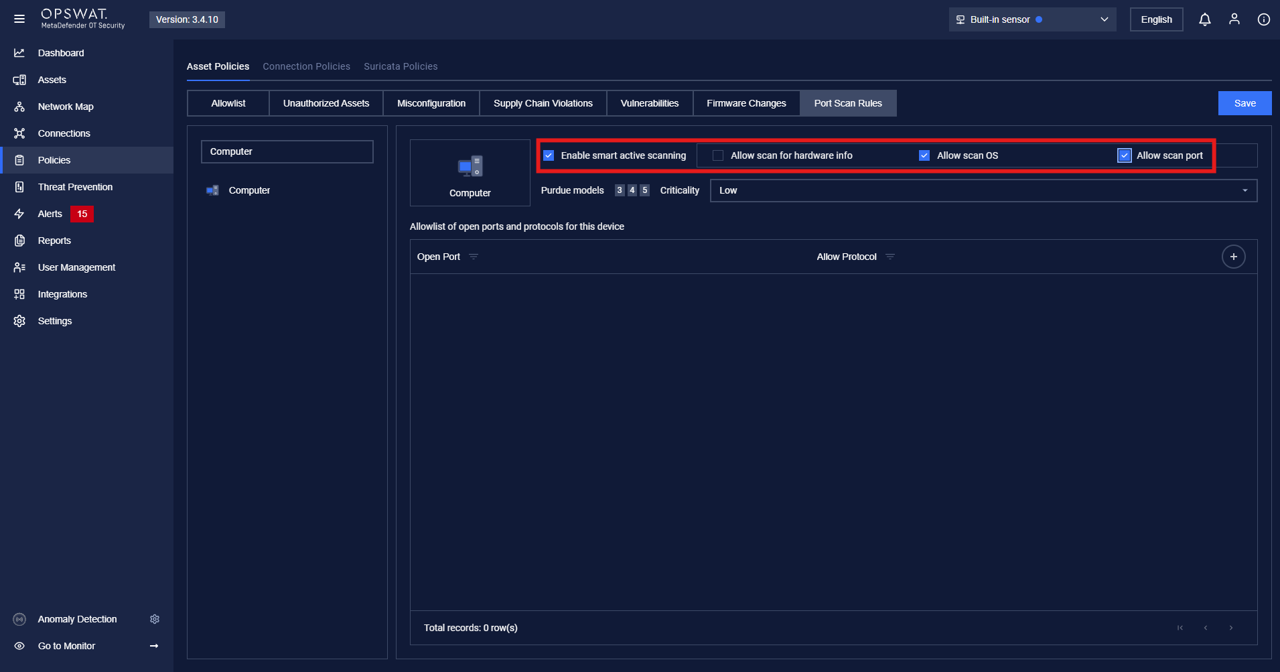The height and width of the screenshot is (672, 1280).
Task: Click the Assets sidebar icon
Action: (19, 80)
